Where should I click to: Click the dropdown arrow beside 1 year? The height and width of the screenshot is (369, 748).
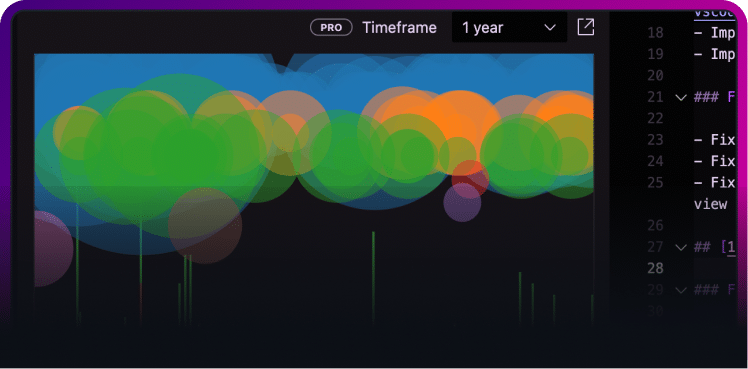coord(550,28)
